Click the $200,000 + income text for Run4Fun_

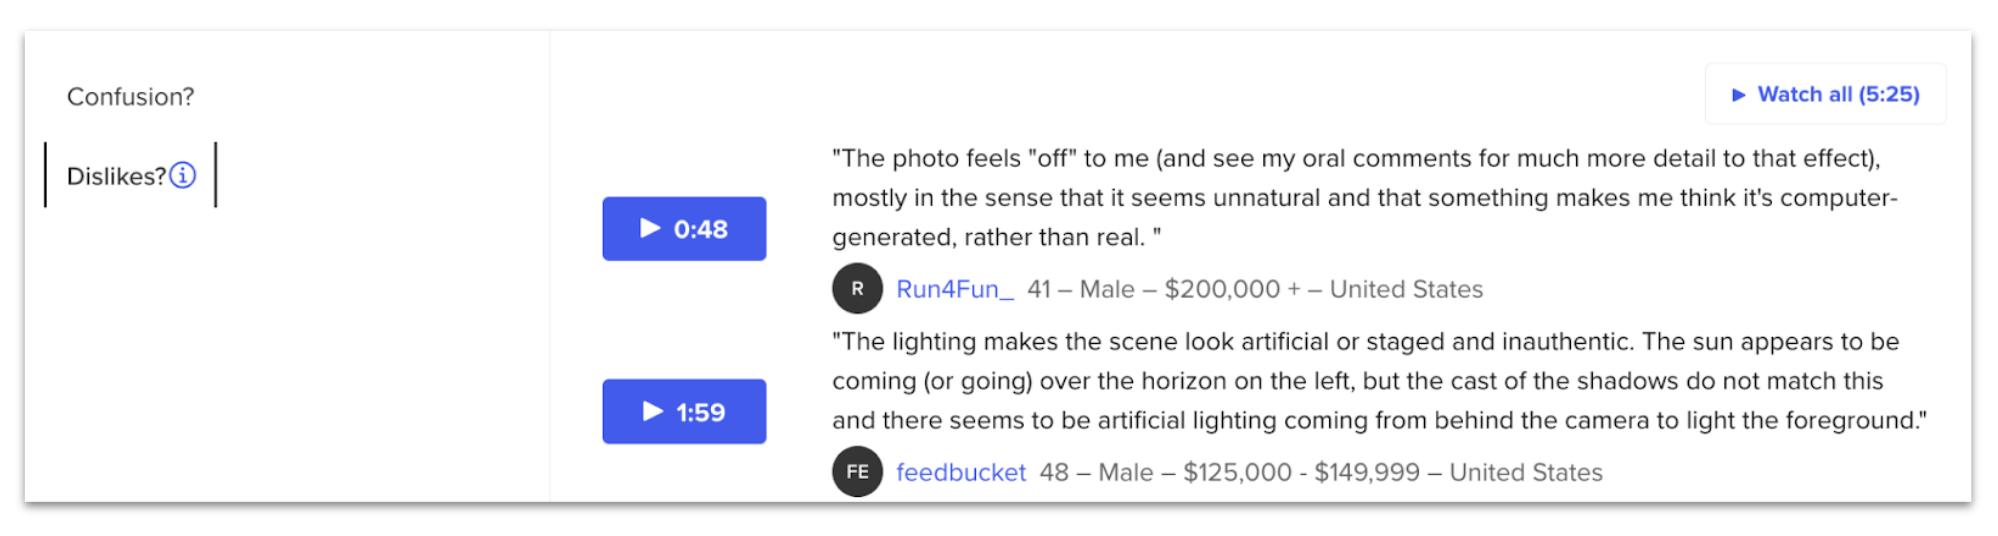click(x=1232, y=289)
